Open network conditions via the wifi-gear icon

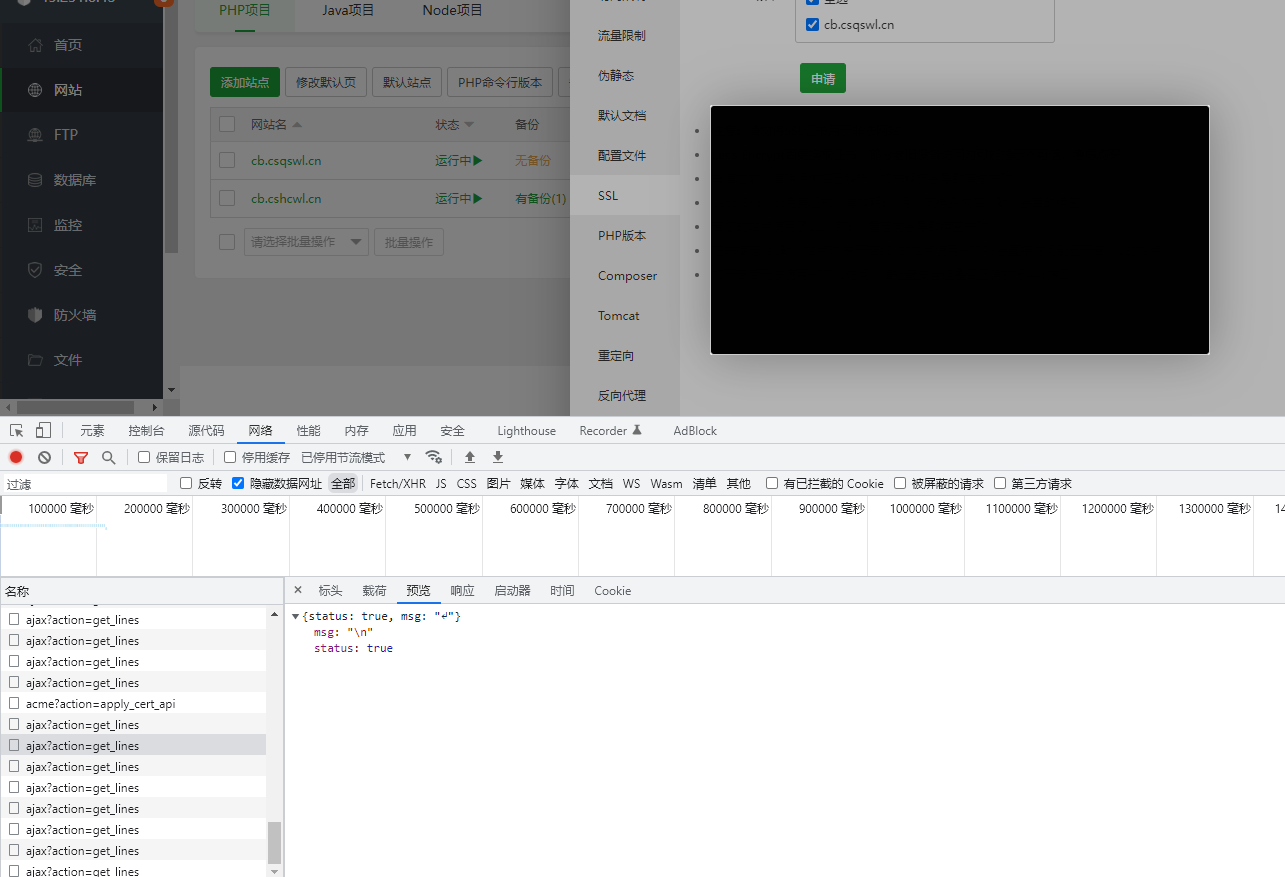point(433,457)
